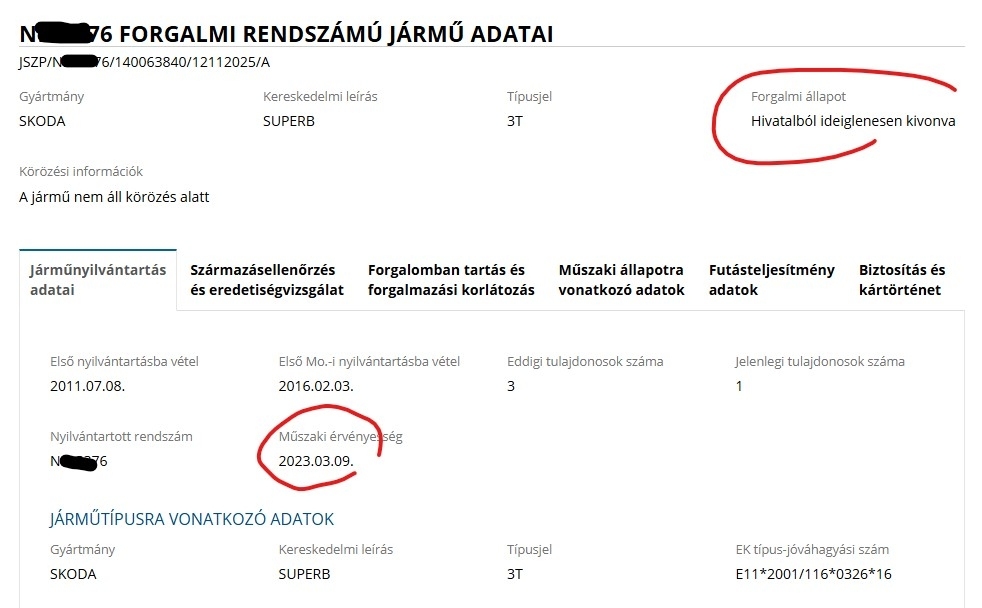Show the Futásteljesítmény adatok tab

click(x=771, y=279)
